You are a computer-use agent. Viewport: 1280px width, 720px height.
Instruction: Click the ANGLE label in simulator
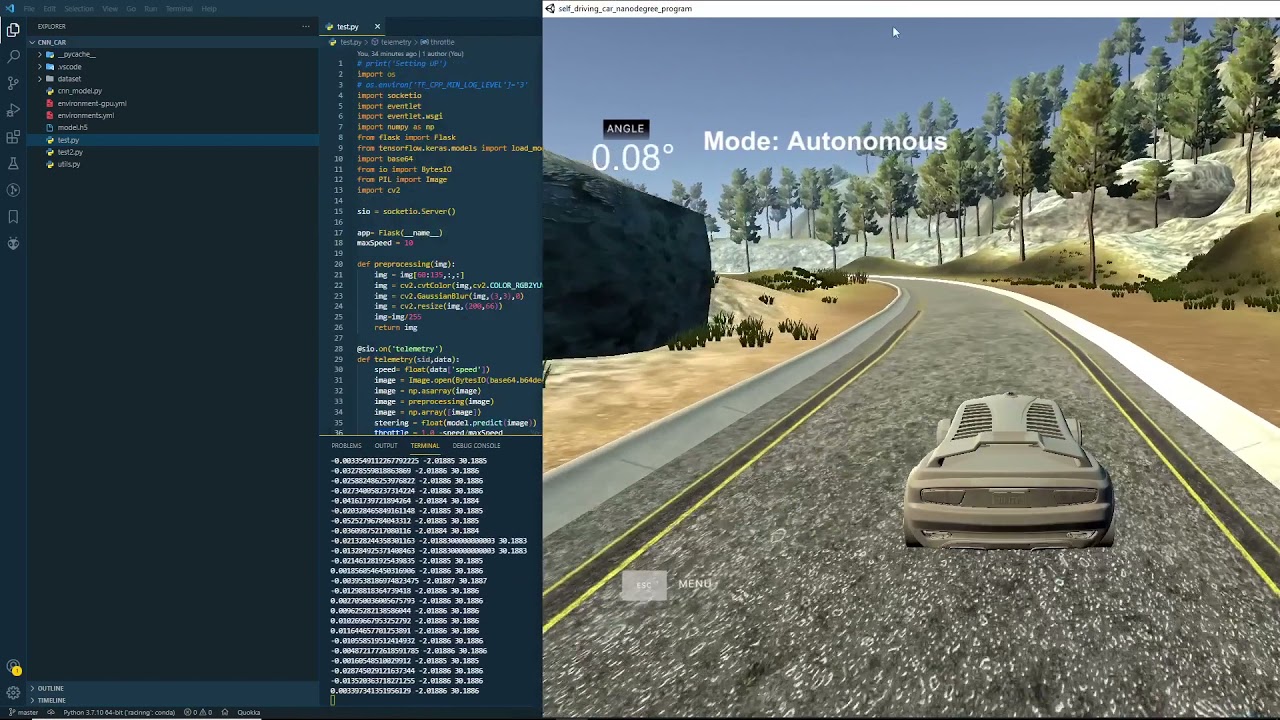pos(625,128)
